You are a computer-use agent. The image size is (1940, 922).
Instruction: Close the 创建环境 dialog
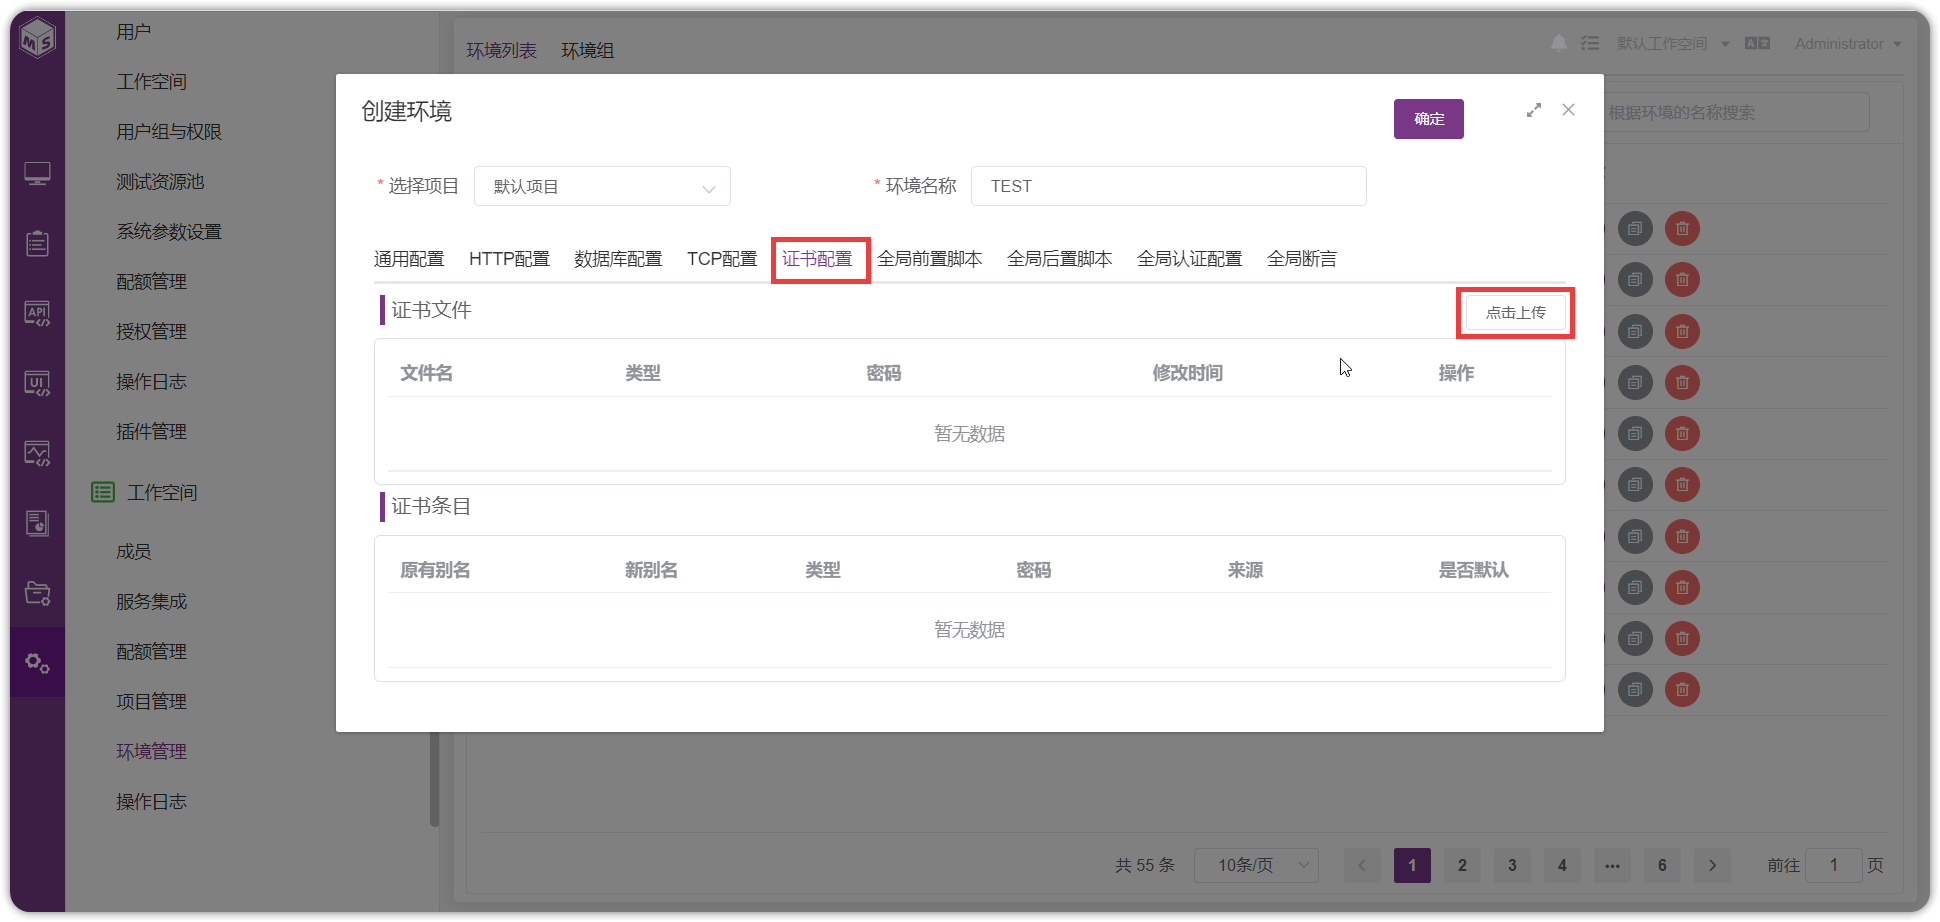point(1568,110)
